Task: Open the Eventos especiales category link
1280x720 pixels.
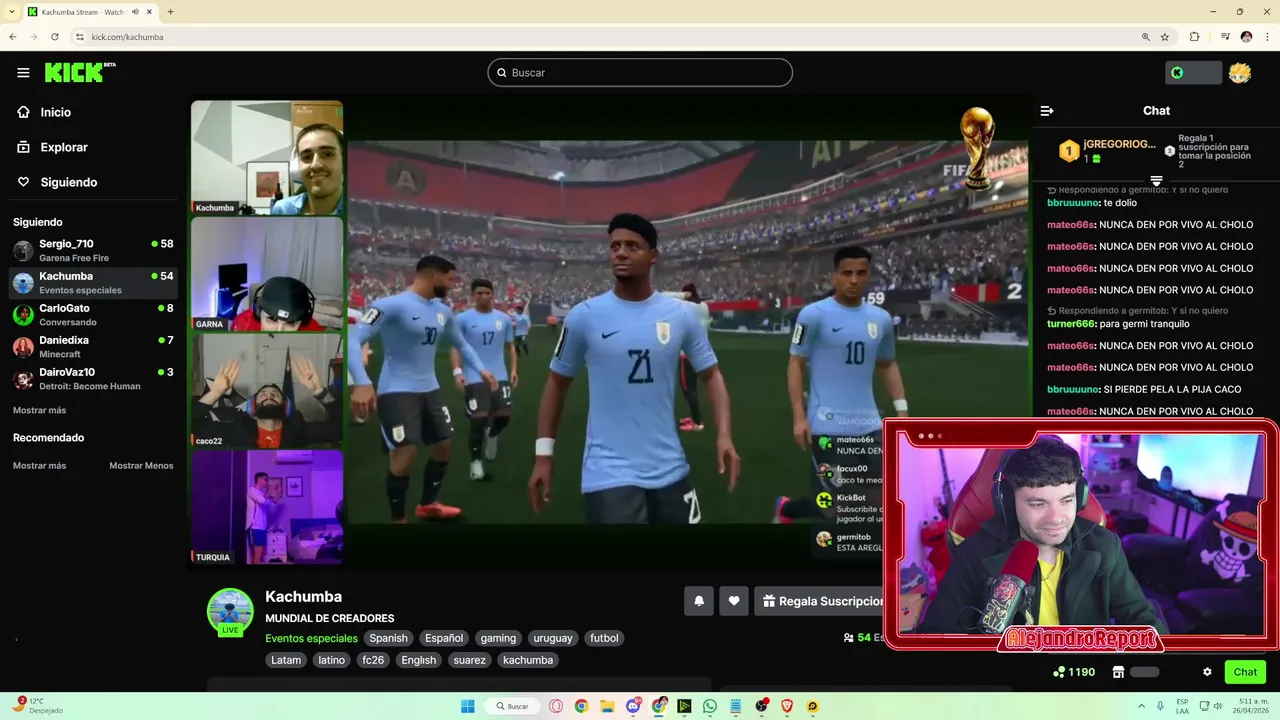Action: click(x=311, y=638)
